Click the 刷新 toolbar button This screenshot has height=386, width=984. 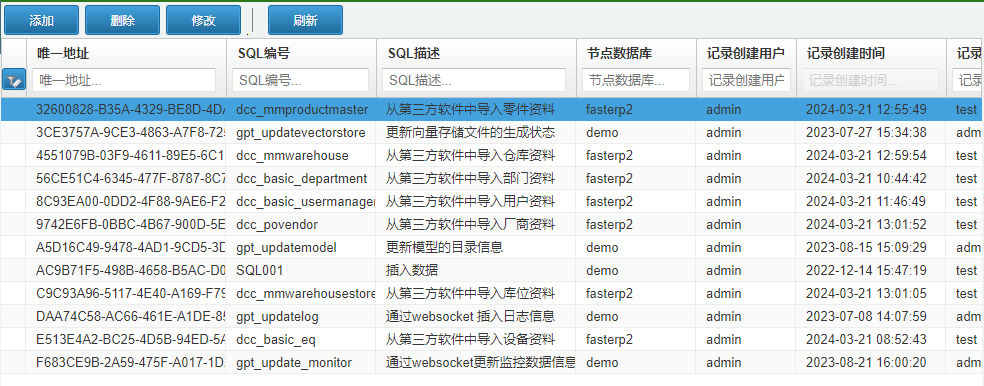coord(305,20)
